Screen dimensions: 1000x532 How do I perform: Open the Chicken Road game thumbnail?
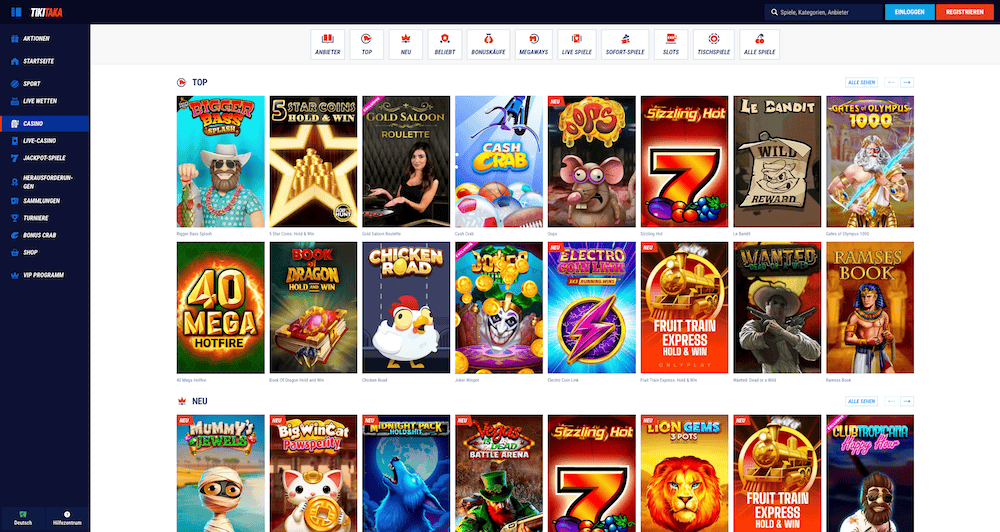tap(406, 308)
